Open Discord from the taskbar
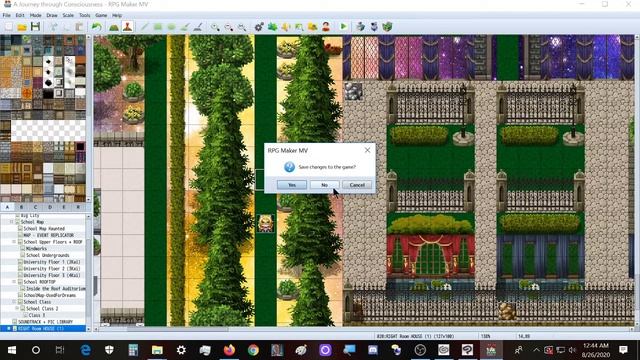640x360 pixels. coord(373,350)
